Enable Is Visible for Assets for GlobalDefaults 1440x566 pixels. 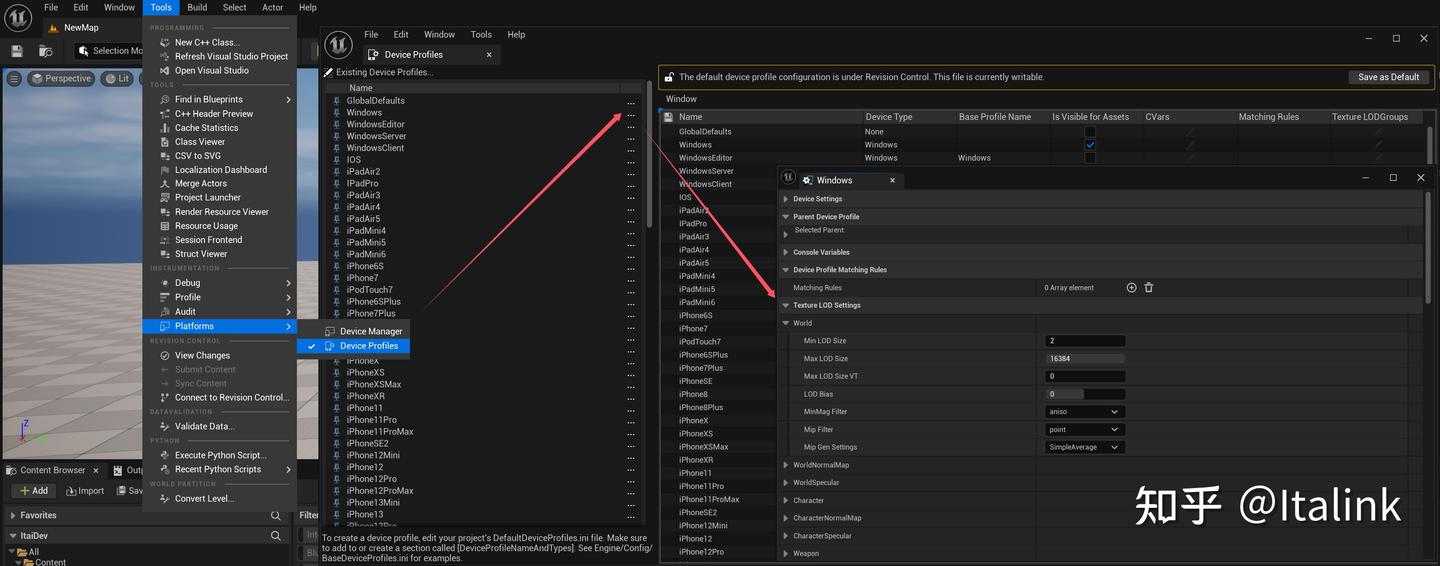(1090, 132)
